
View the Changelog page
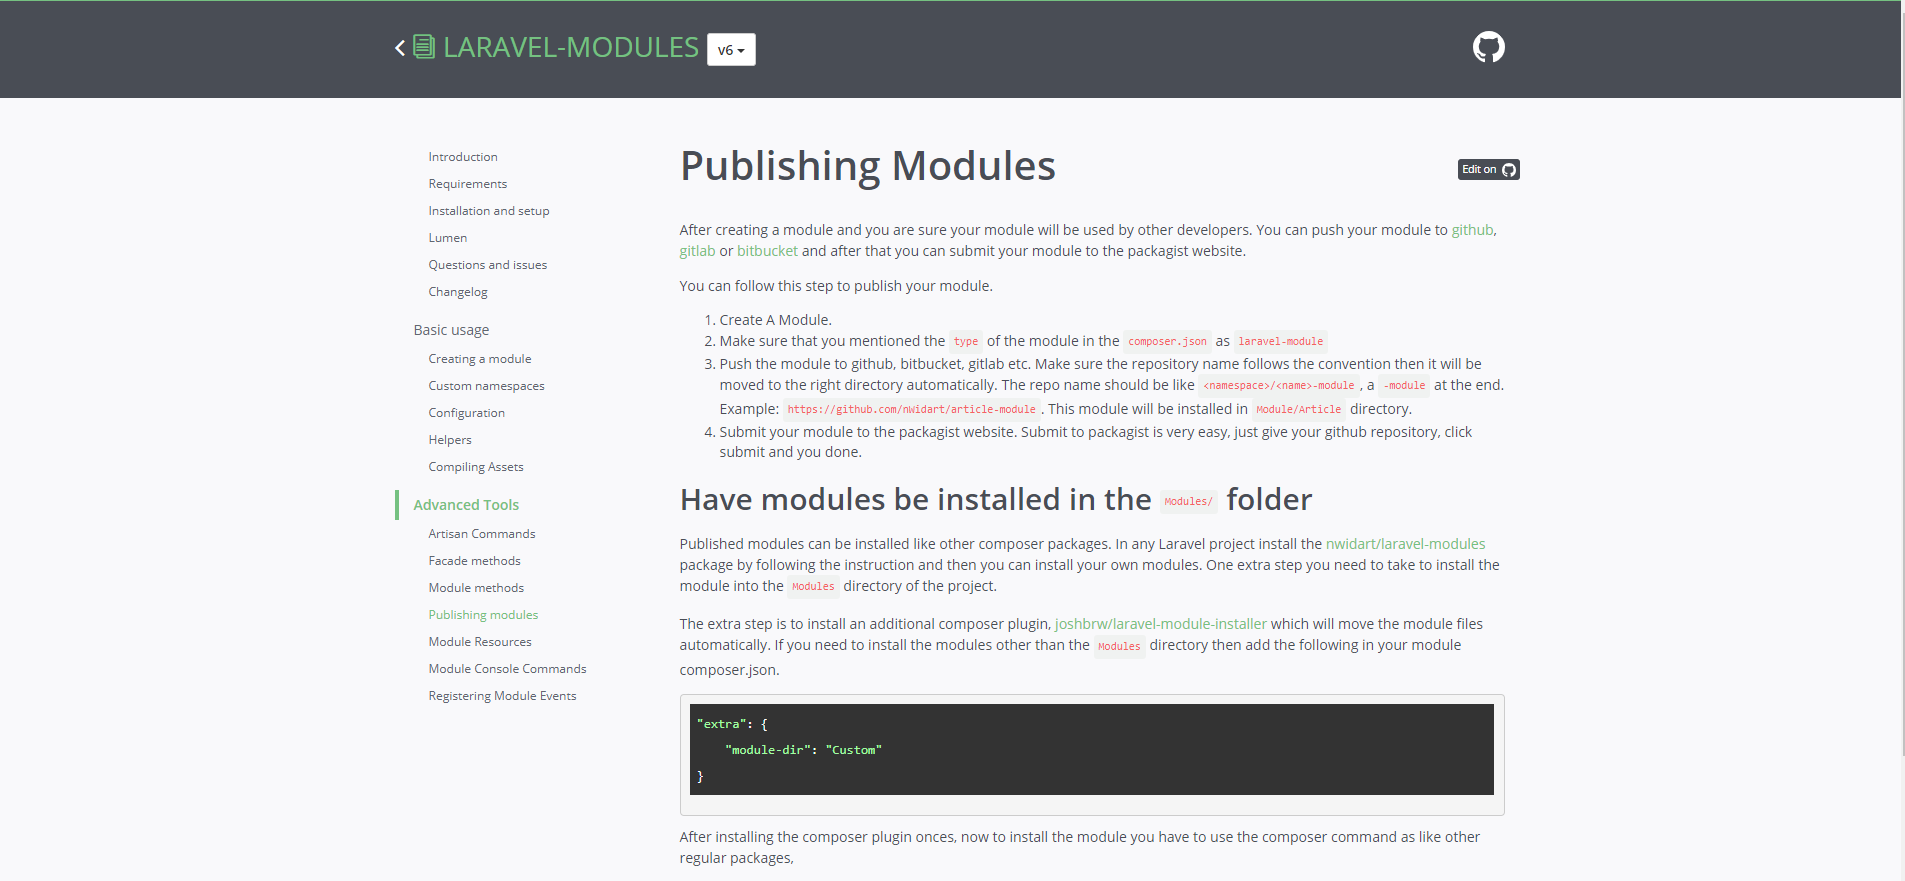pyautogui.click(x=458, y=292)
